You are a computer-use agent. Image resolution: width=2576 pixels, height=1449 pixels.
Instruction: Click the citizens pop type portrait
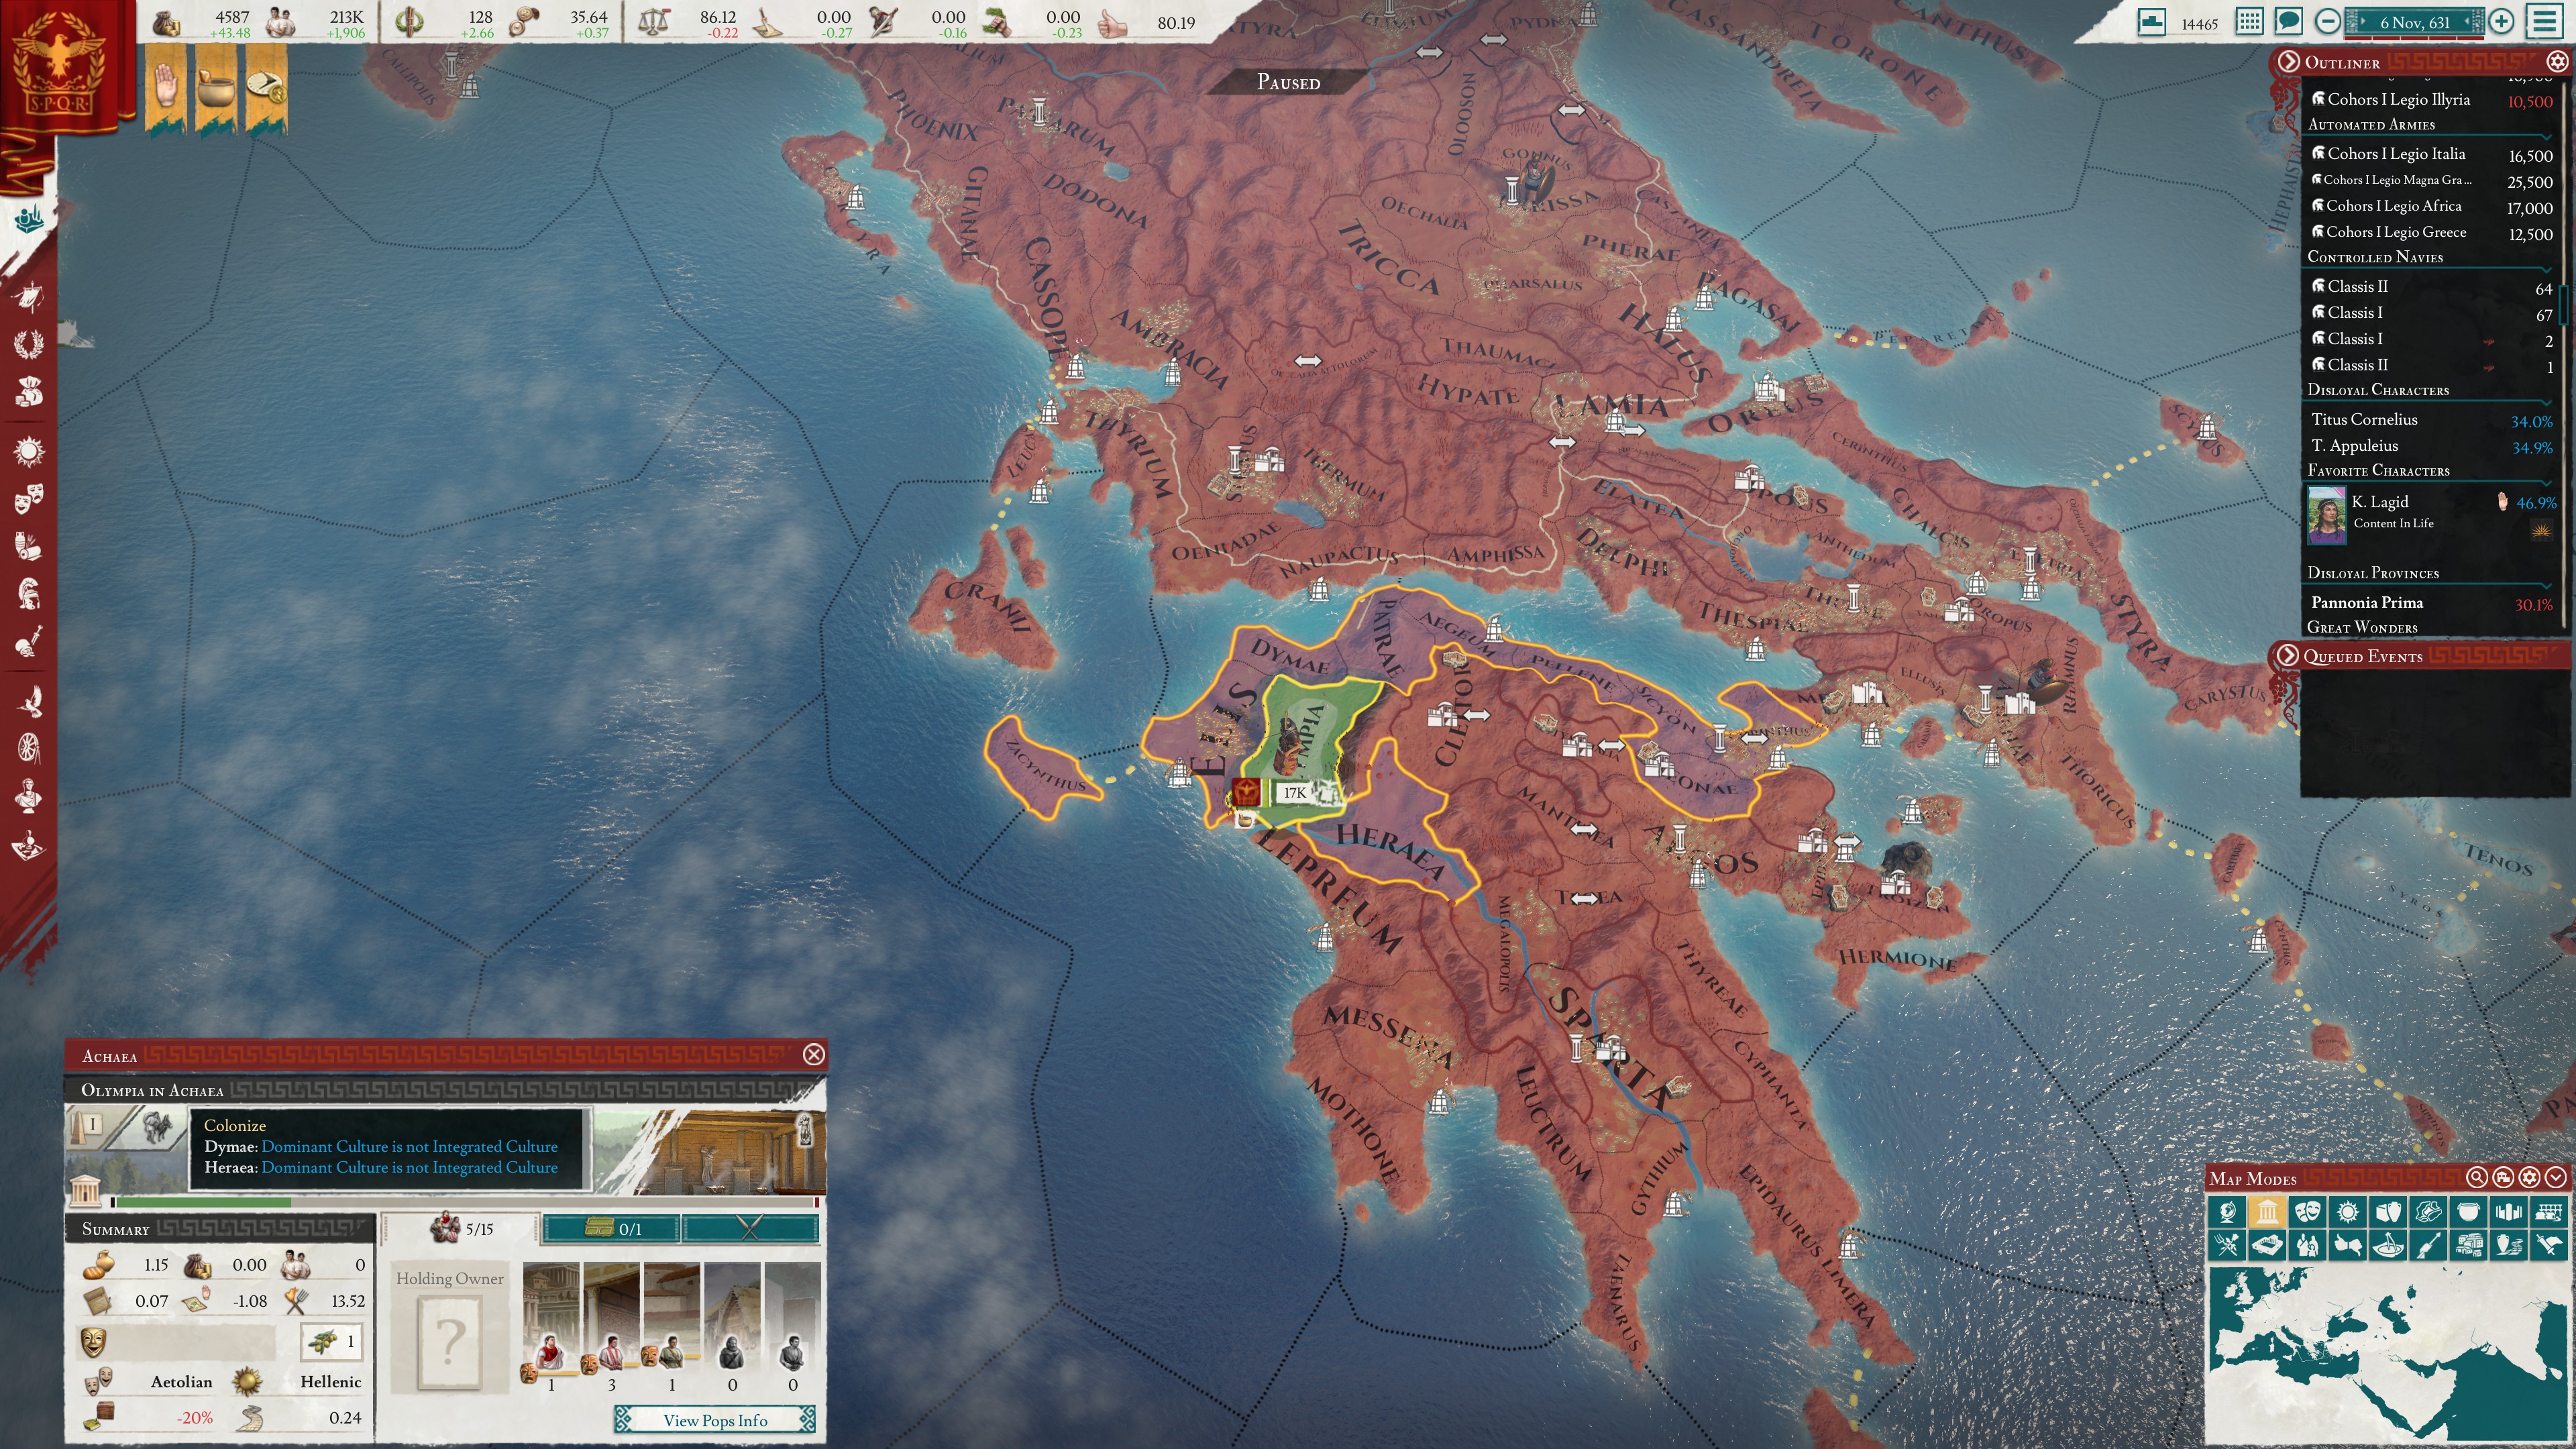pyautogui.click(x=612, y=1354)
